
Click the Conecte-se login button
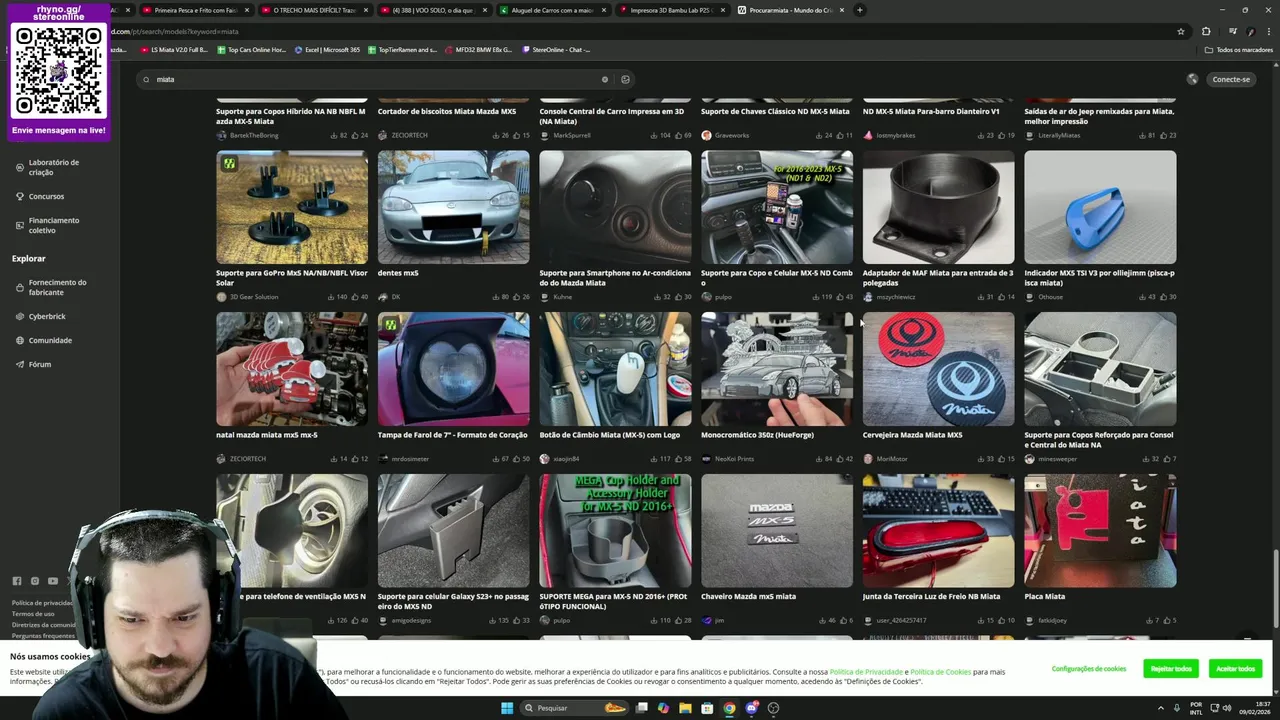[x=1231, y=80]
